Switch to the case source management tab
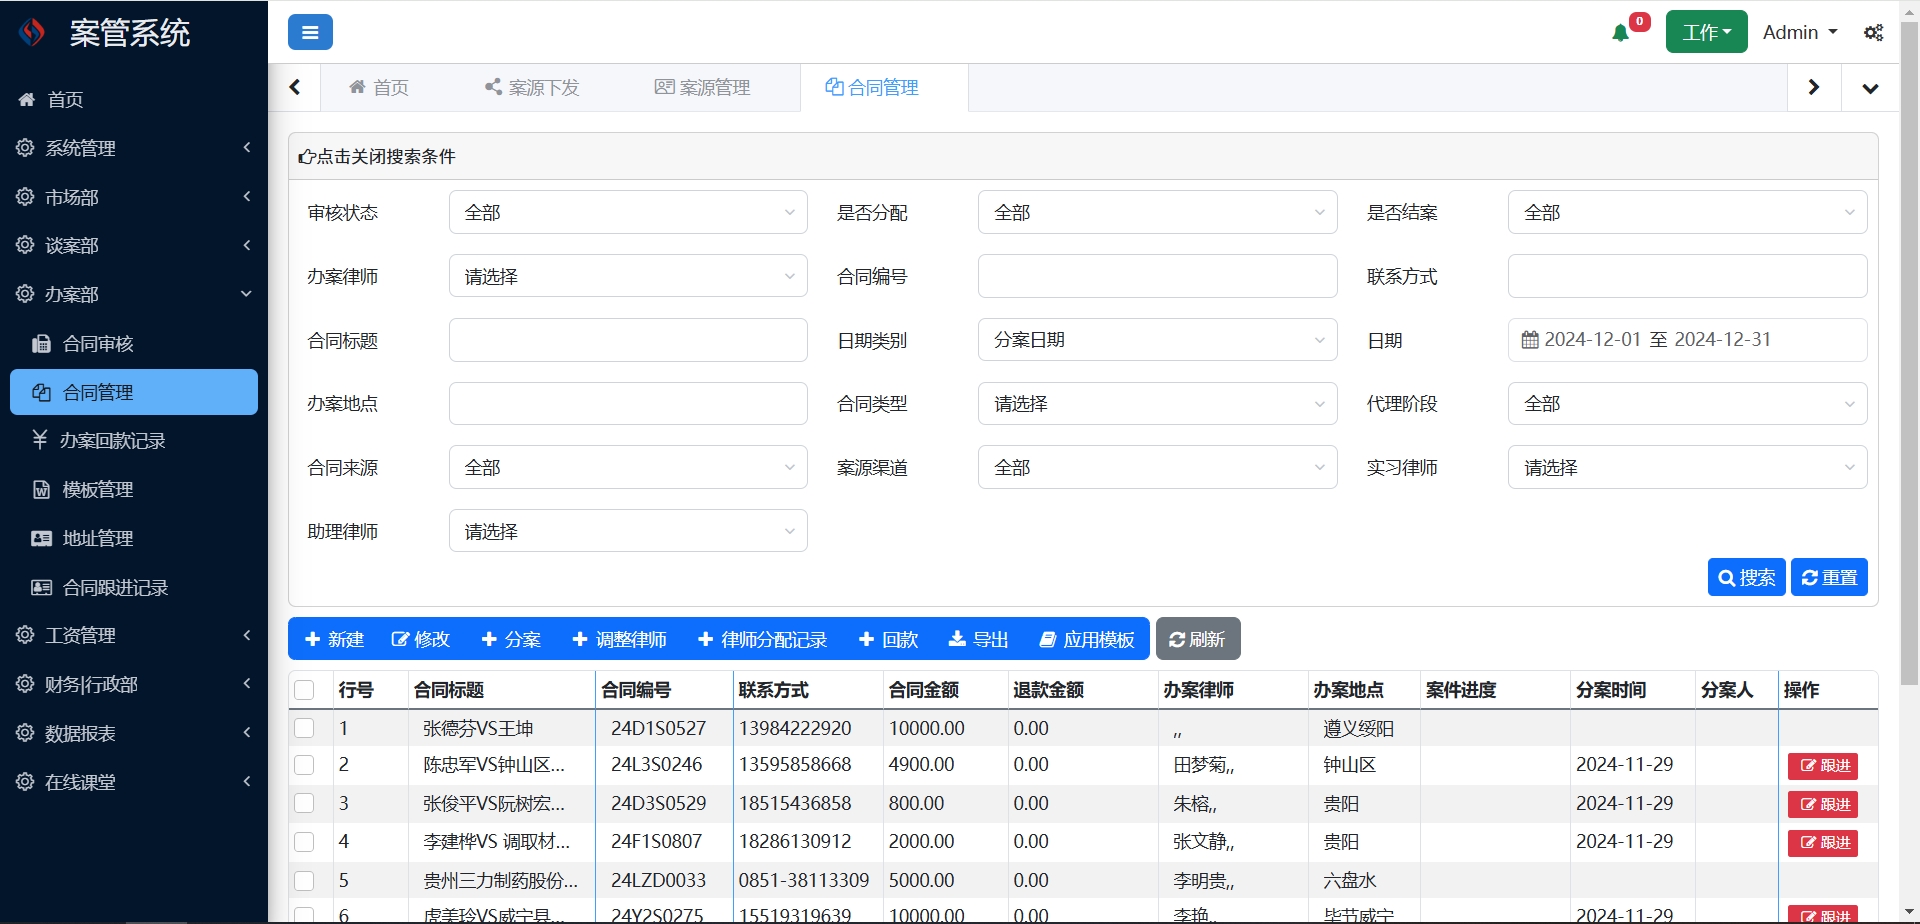 [x=702, y=88]
